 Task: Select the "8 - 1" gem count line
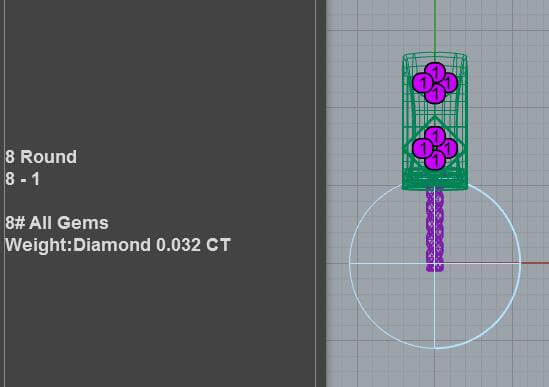coord(22,179)
